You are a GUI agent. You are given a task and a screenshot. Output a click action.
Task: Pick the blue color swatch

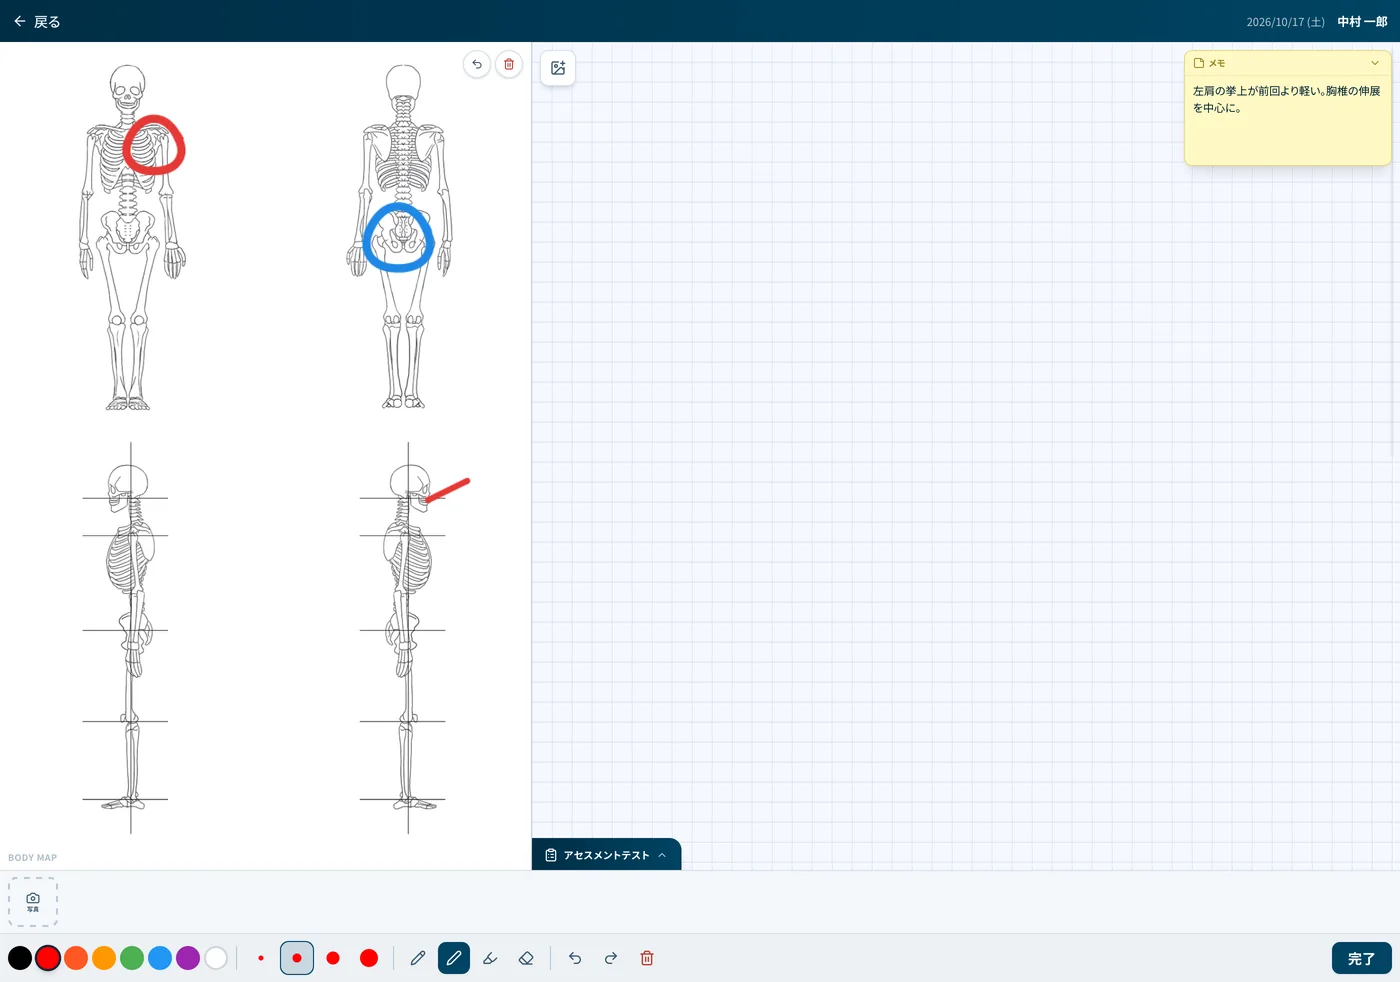point(160,958)
